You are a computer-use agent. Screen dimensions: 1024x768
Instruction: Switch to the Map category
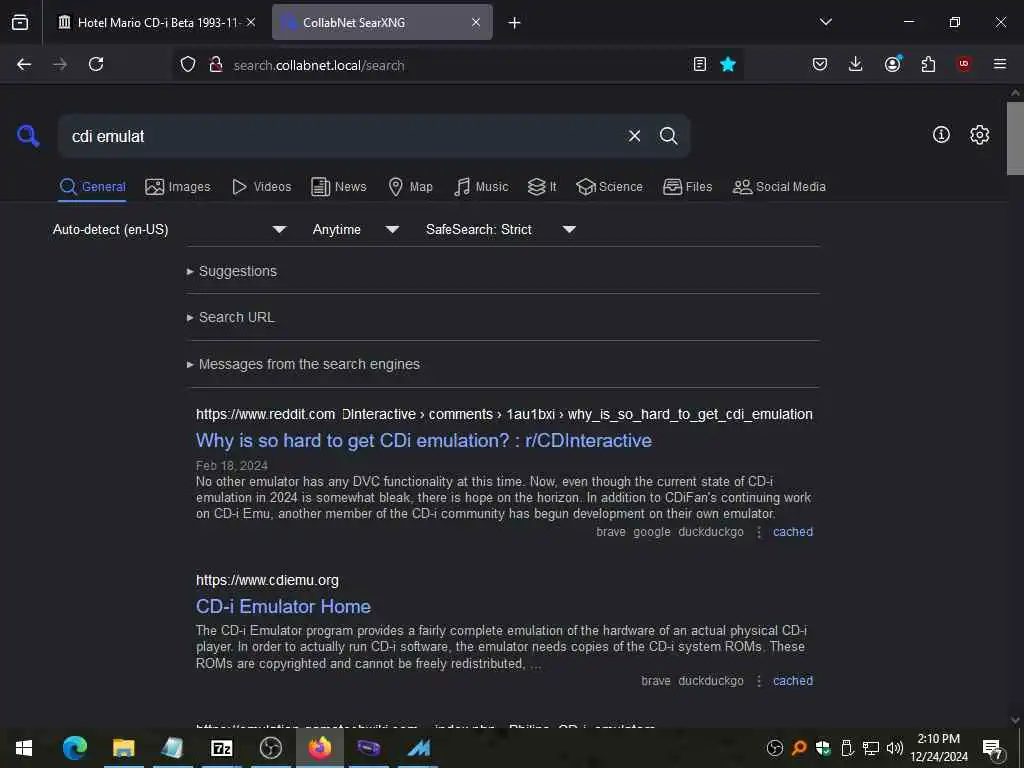pos(411,187)
